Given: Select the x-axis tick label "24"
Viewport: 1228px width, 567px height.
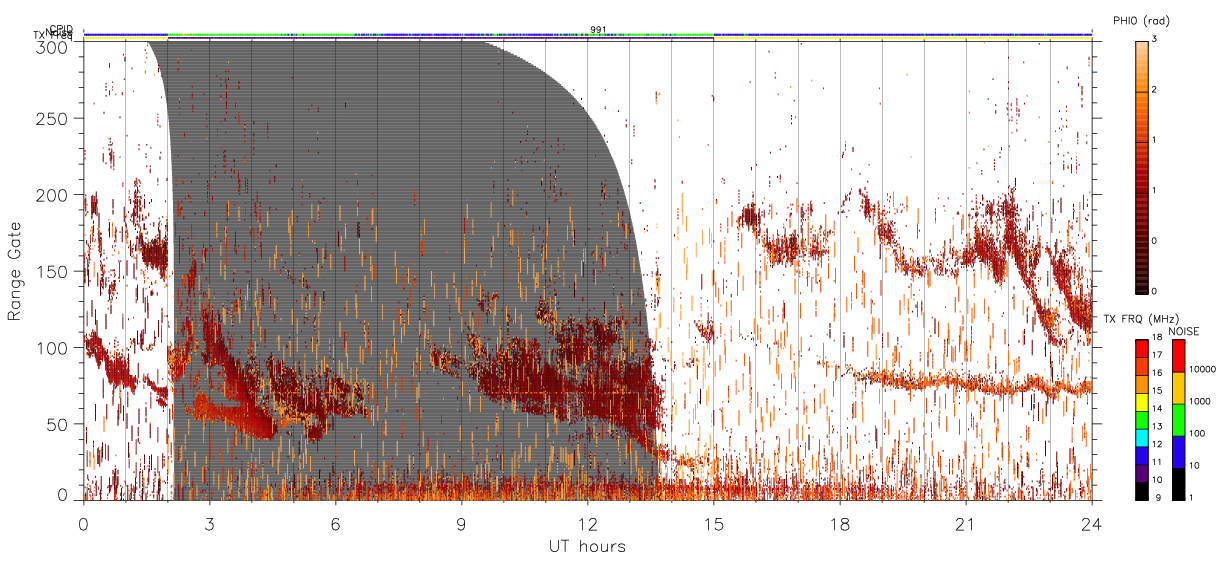Looking at the screenshot, I should click(1092, 525).
